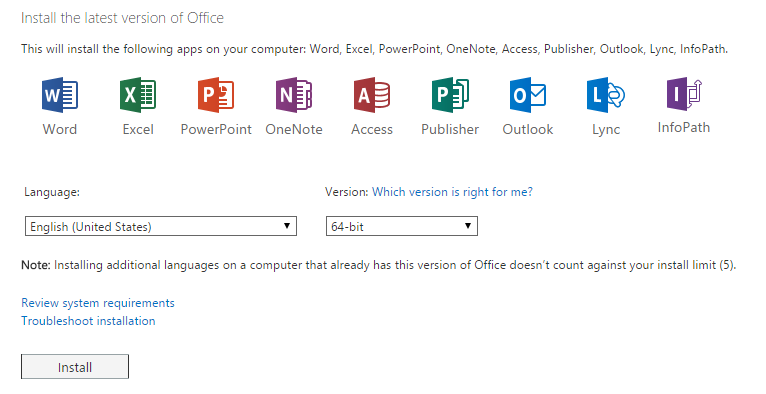Click the Access app icon
Image resolution: width=766 pixels, height=394 pixels.
coord(372,95)
